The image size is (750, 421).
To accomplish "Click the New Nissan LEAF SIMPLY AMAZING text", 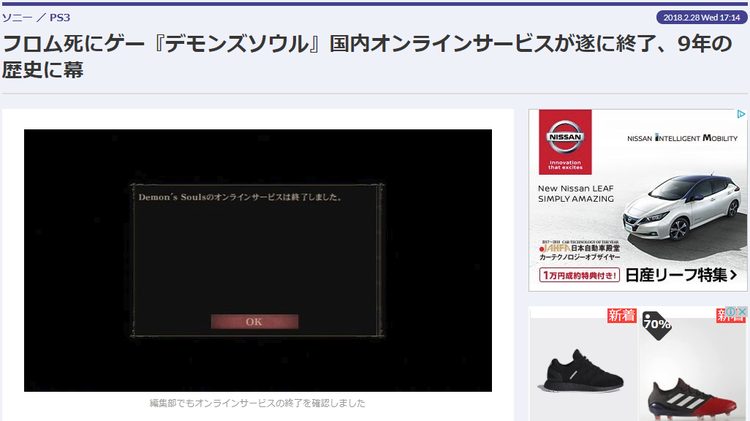I will (x=576, y=194).
